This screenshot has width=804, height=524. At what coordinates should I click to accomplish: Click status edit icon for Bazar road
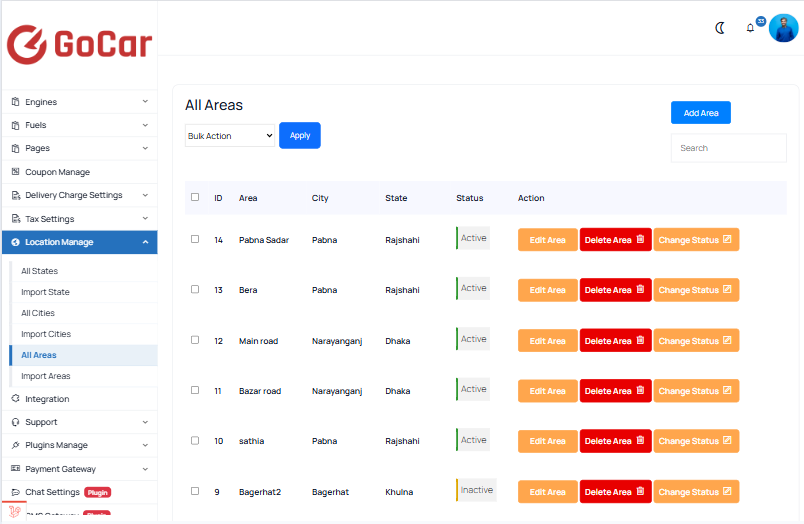727,390
